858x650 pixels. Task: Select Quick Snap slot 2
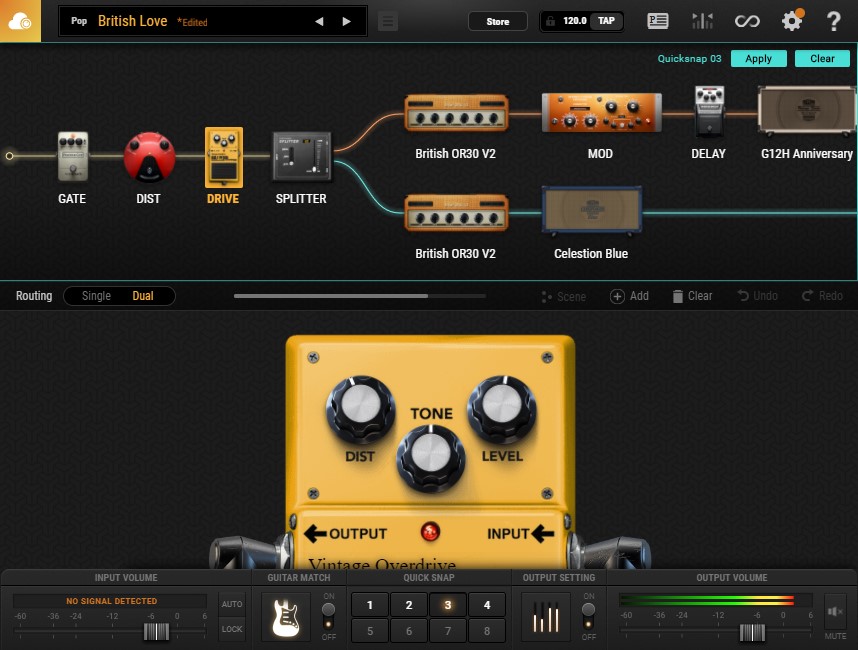coord(409,605)
